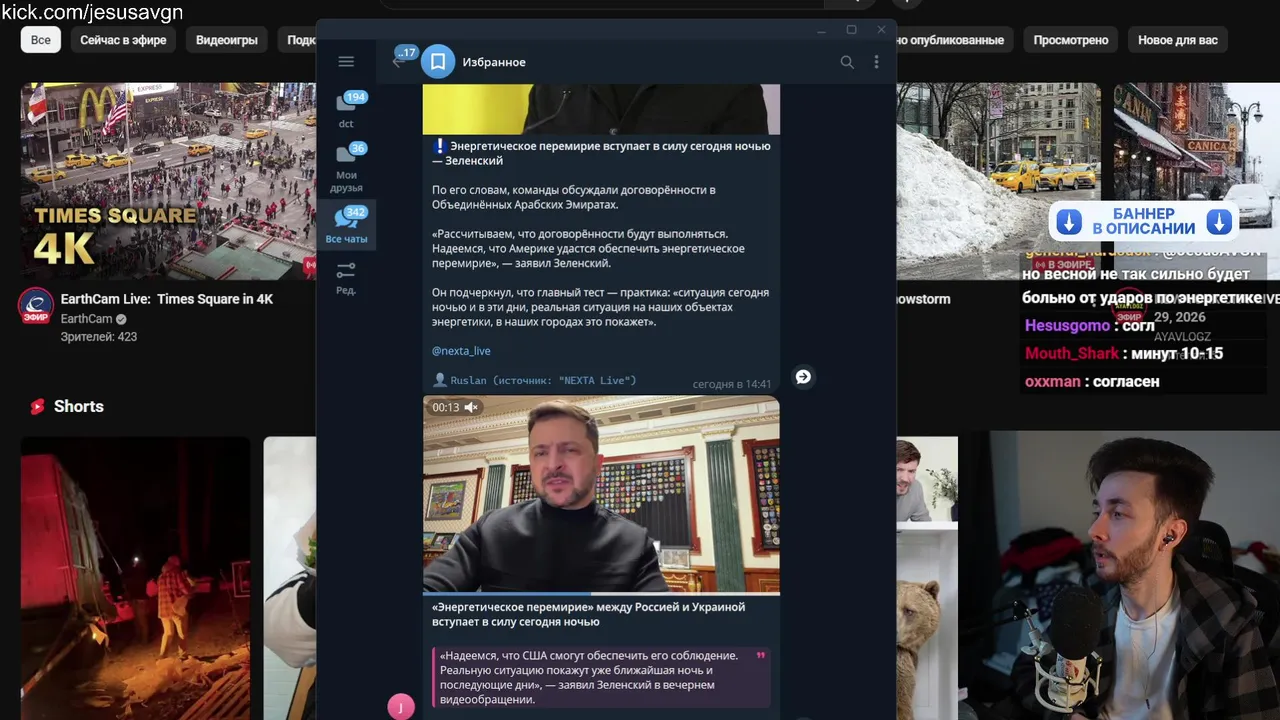Click Mouth_Shark's username in stream chat
1280x720 pixels.
pyautogui.click(x=1072, y=353)
